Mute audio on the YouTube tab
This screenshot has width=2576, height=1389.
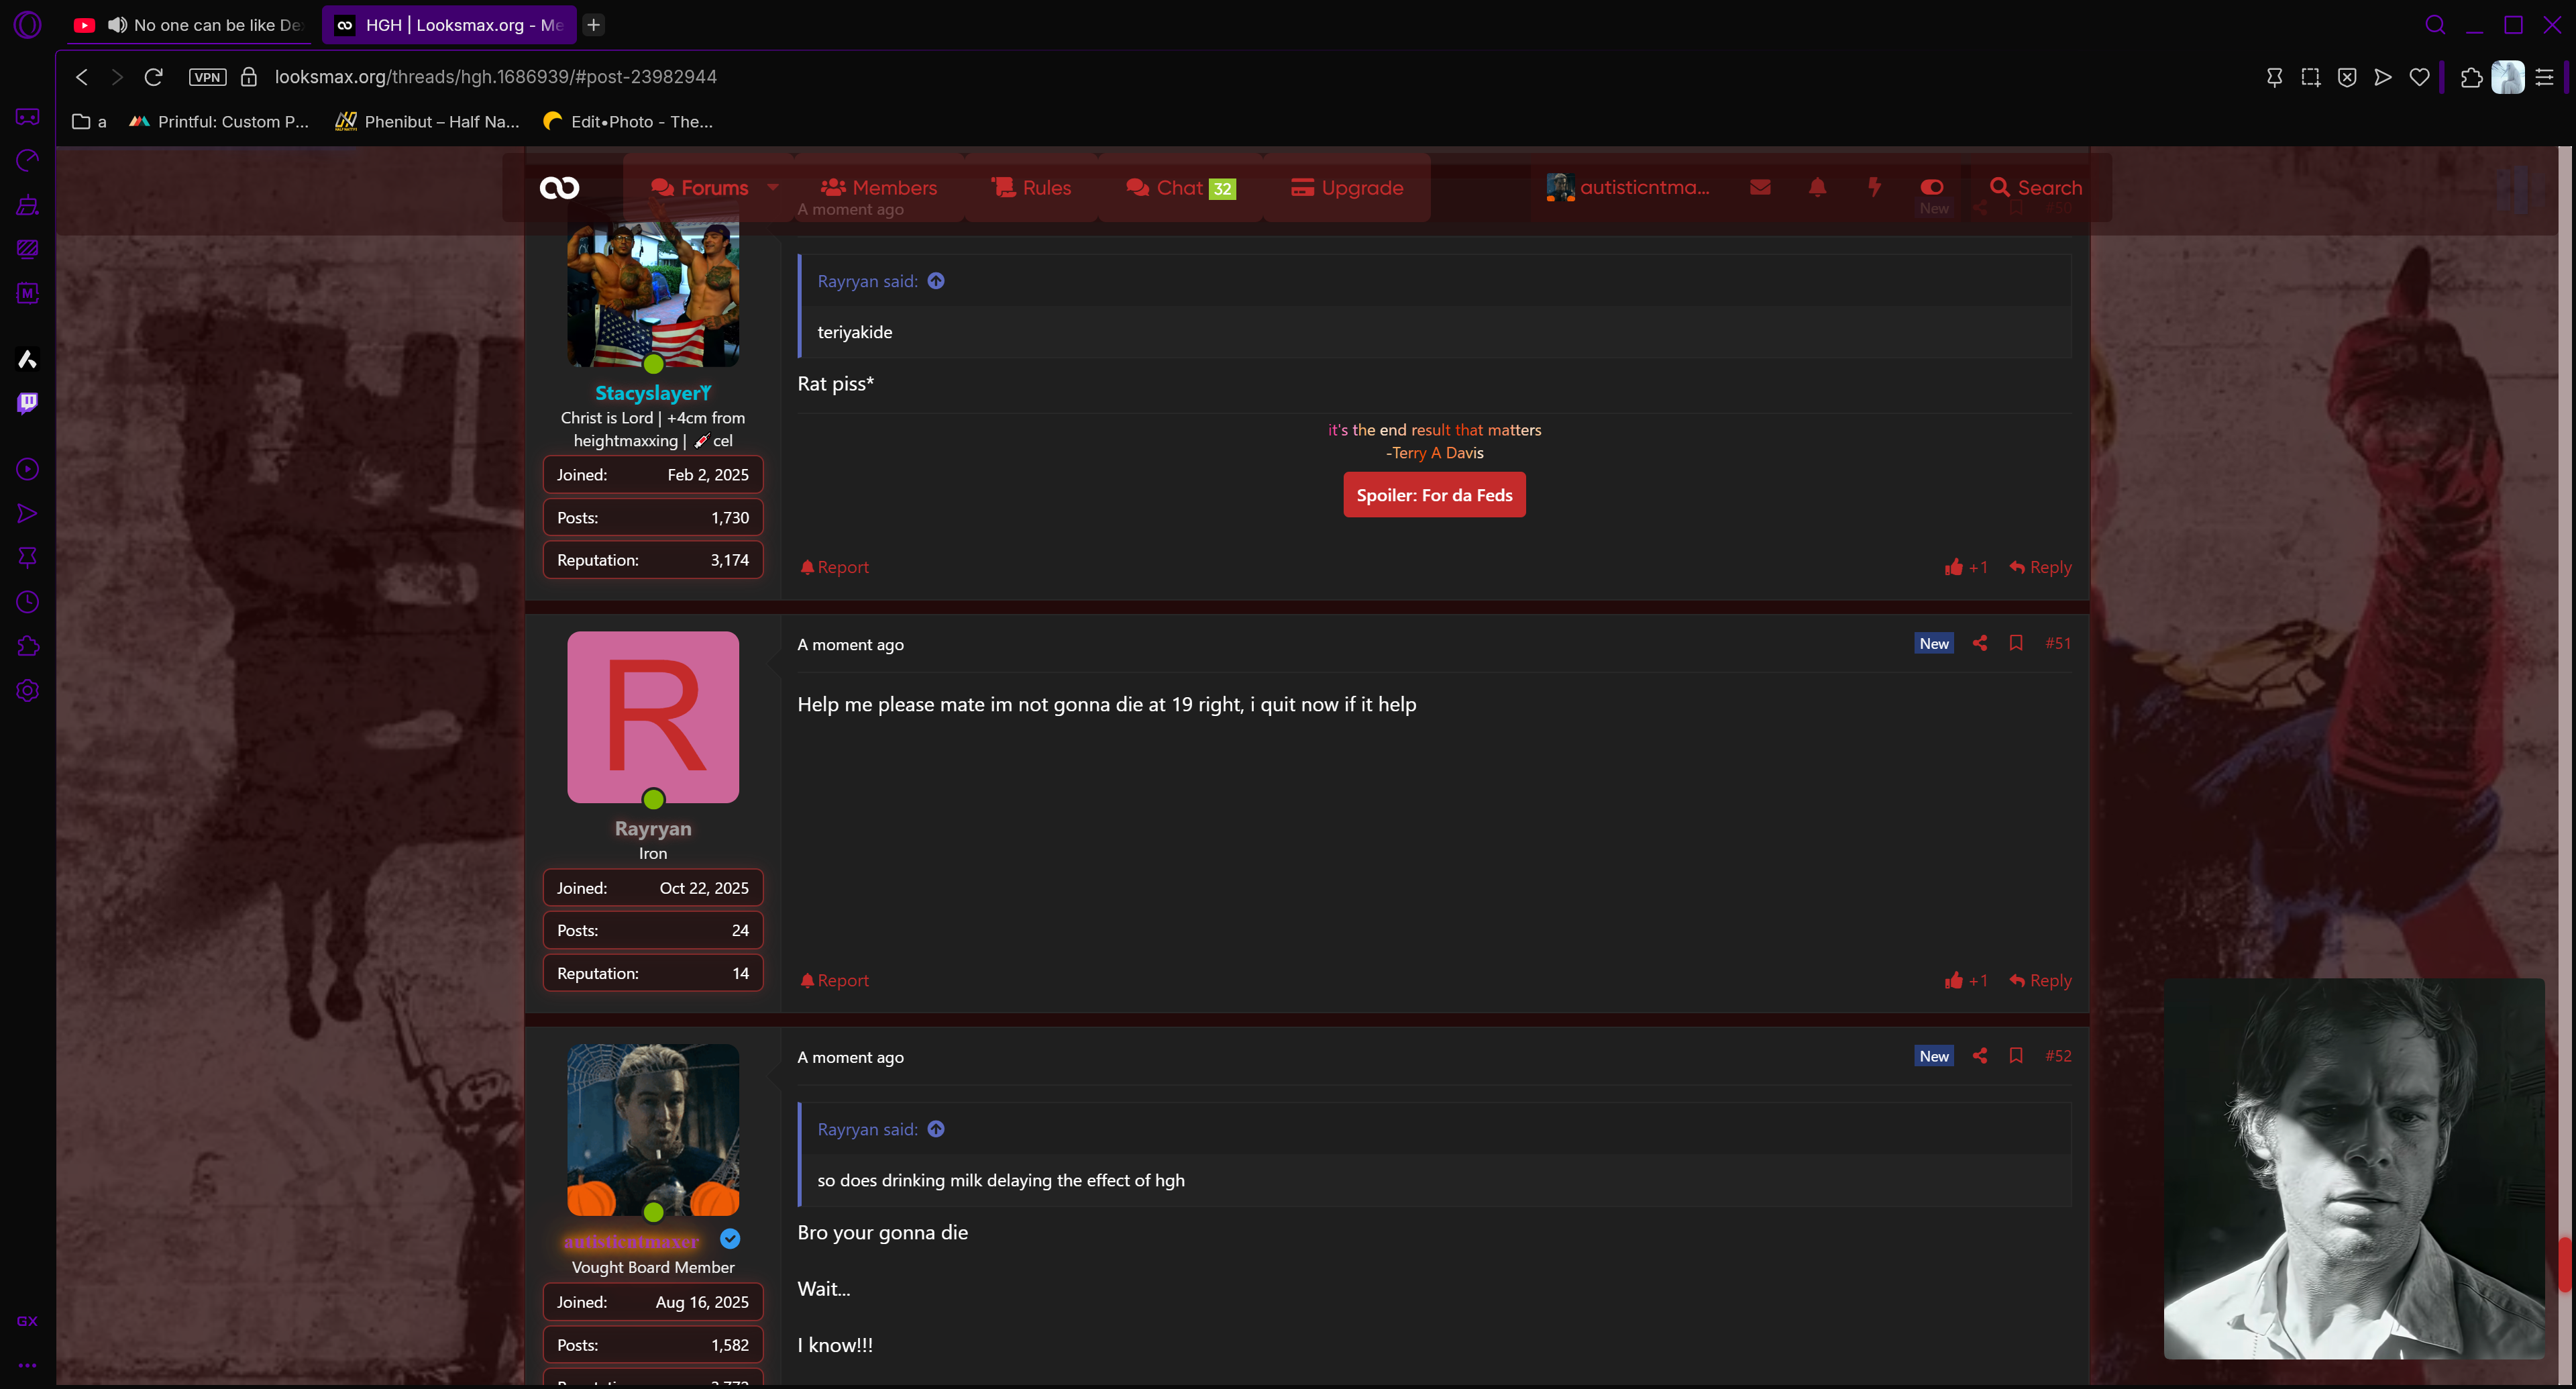point(117,25)
